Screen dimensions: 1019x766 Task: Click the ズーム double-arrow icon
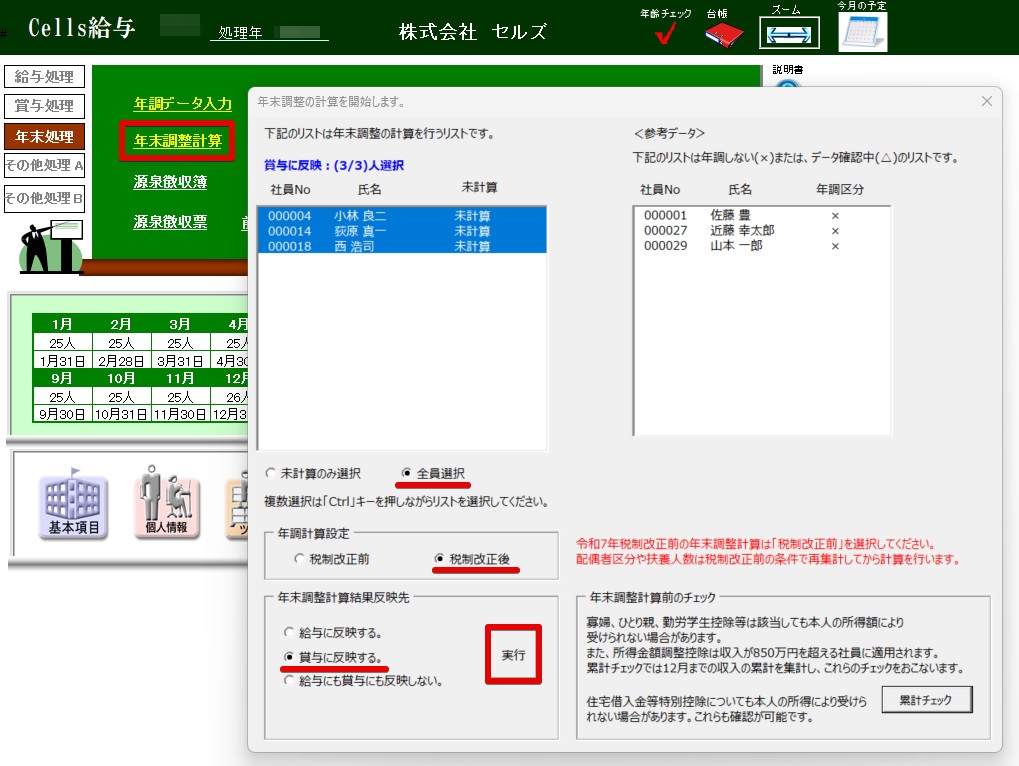point(789,34)
